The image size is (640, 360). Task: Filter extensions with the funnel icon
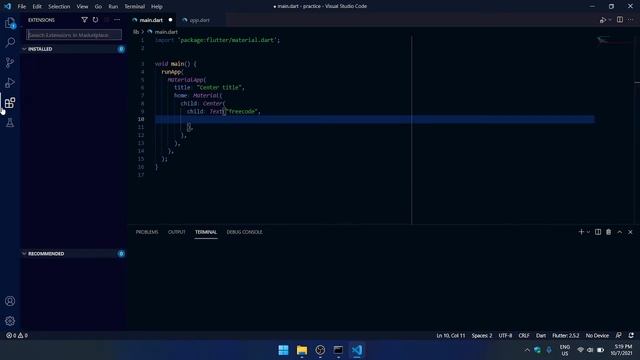[84, 20]
